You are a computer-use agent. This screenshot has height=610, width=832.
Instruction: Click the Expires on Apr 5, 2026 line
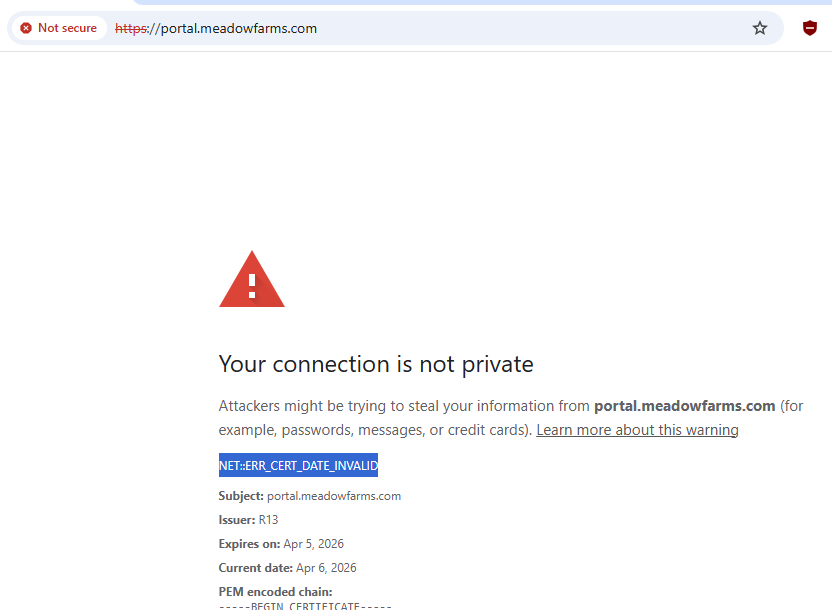pos(281,544)
